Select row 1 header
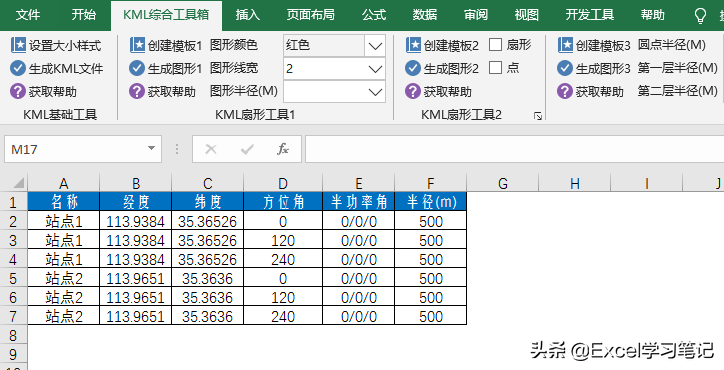 [13, 202]
